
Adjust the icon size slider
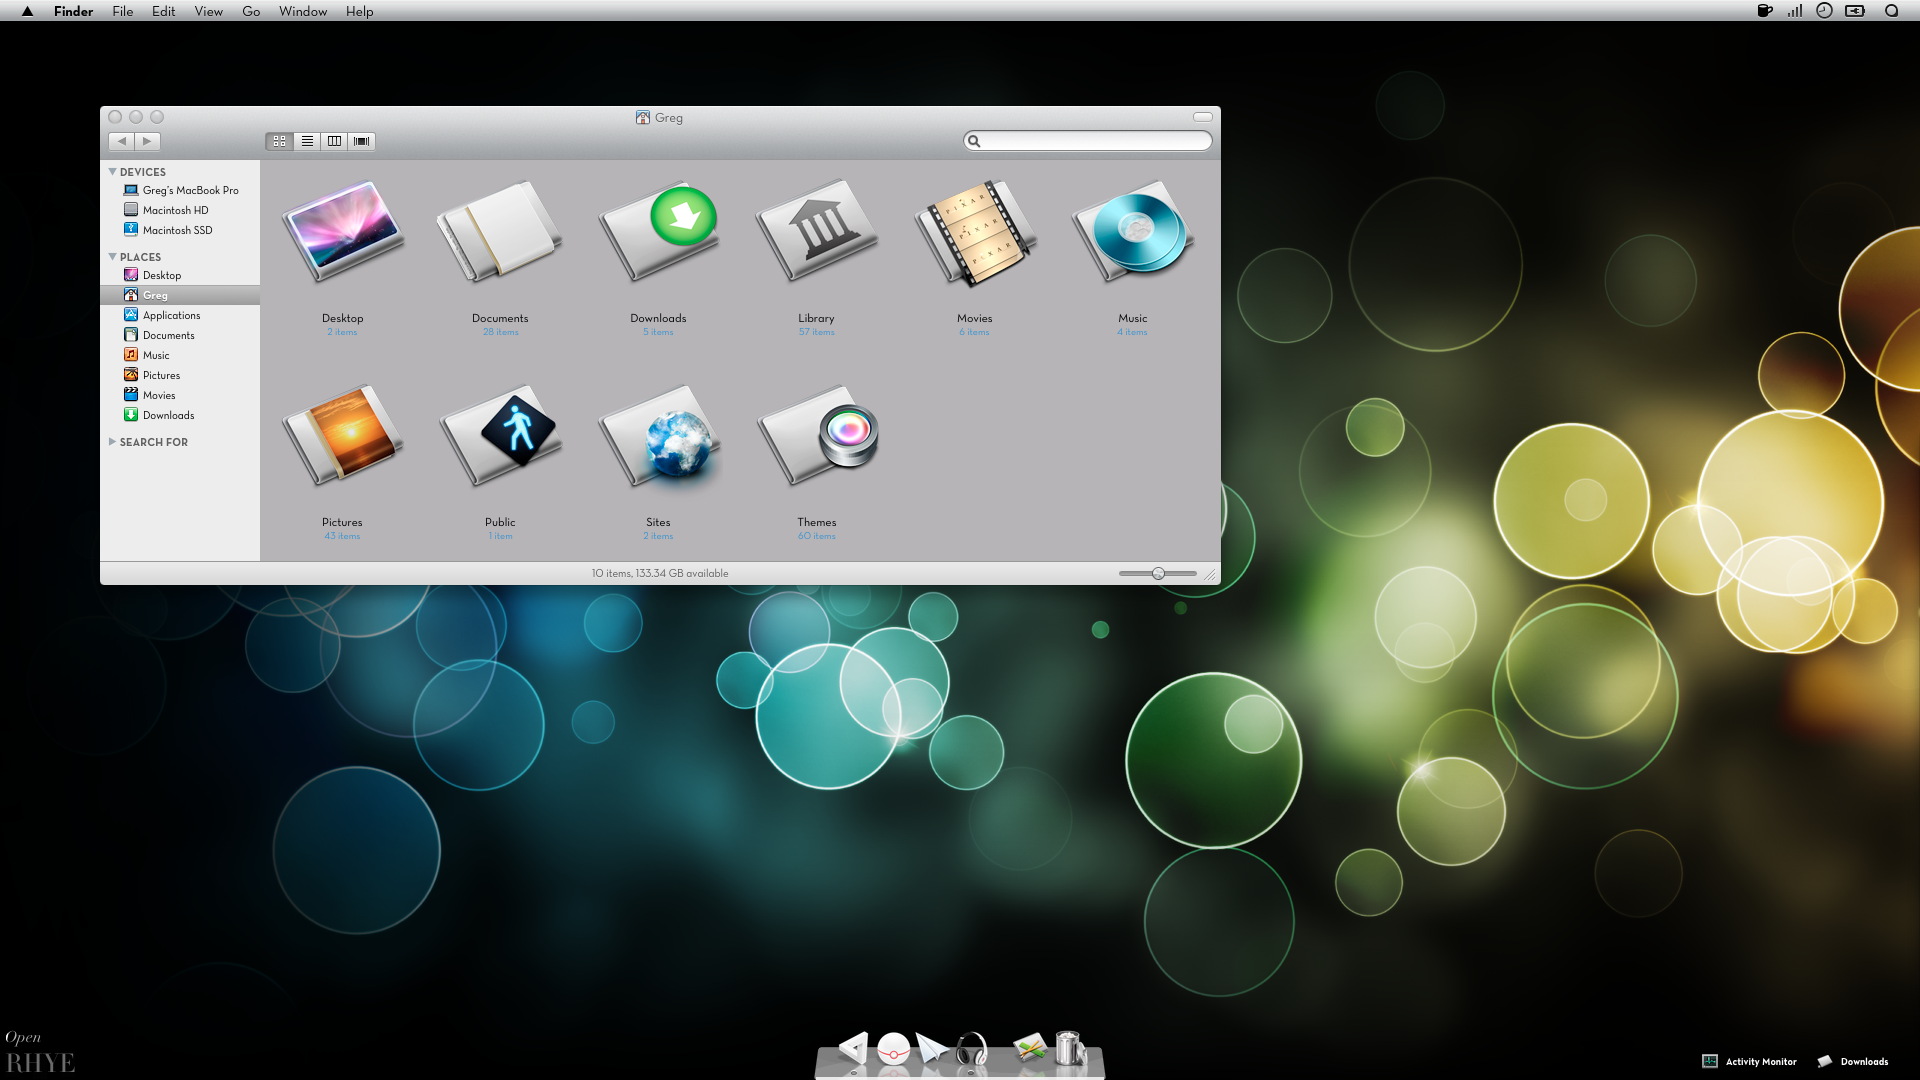[x=1158, y=573]
